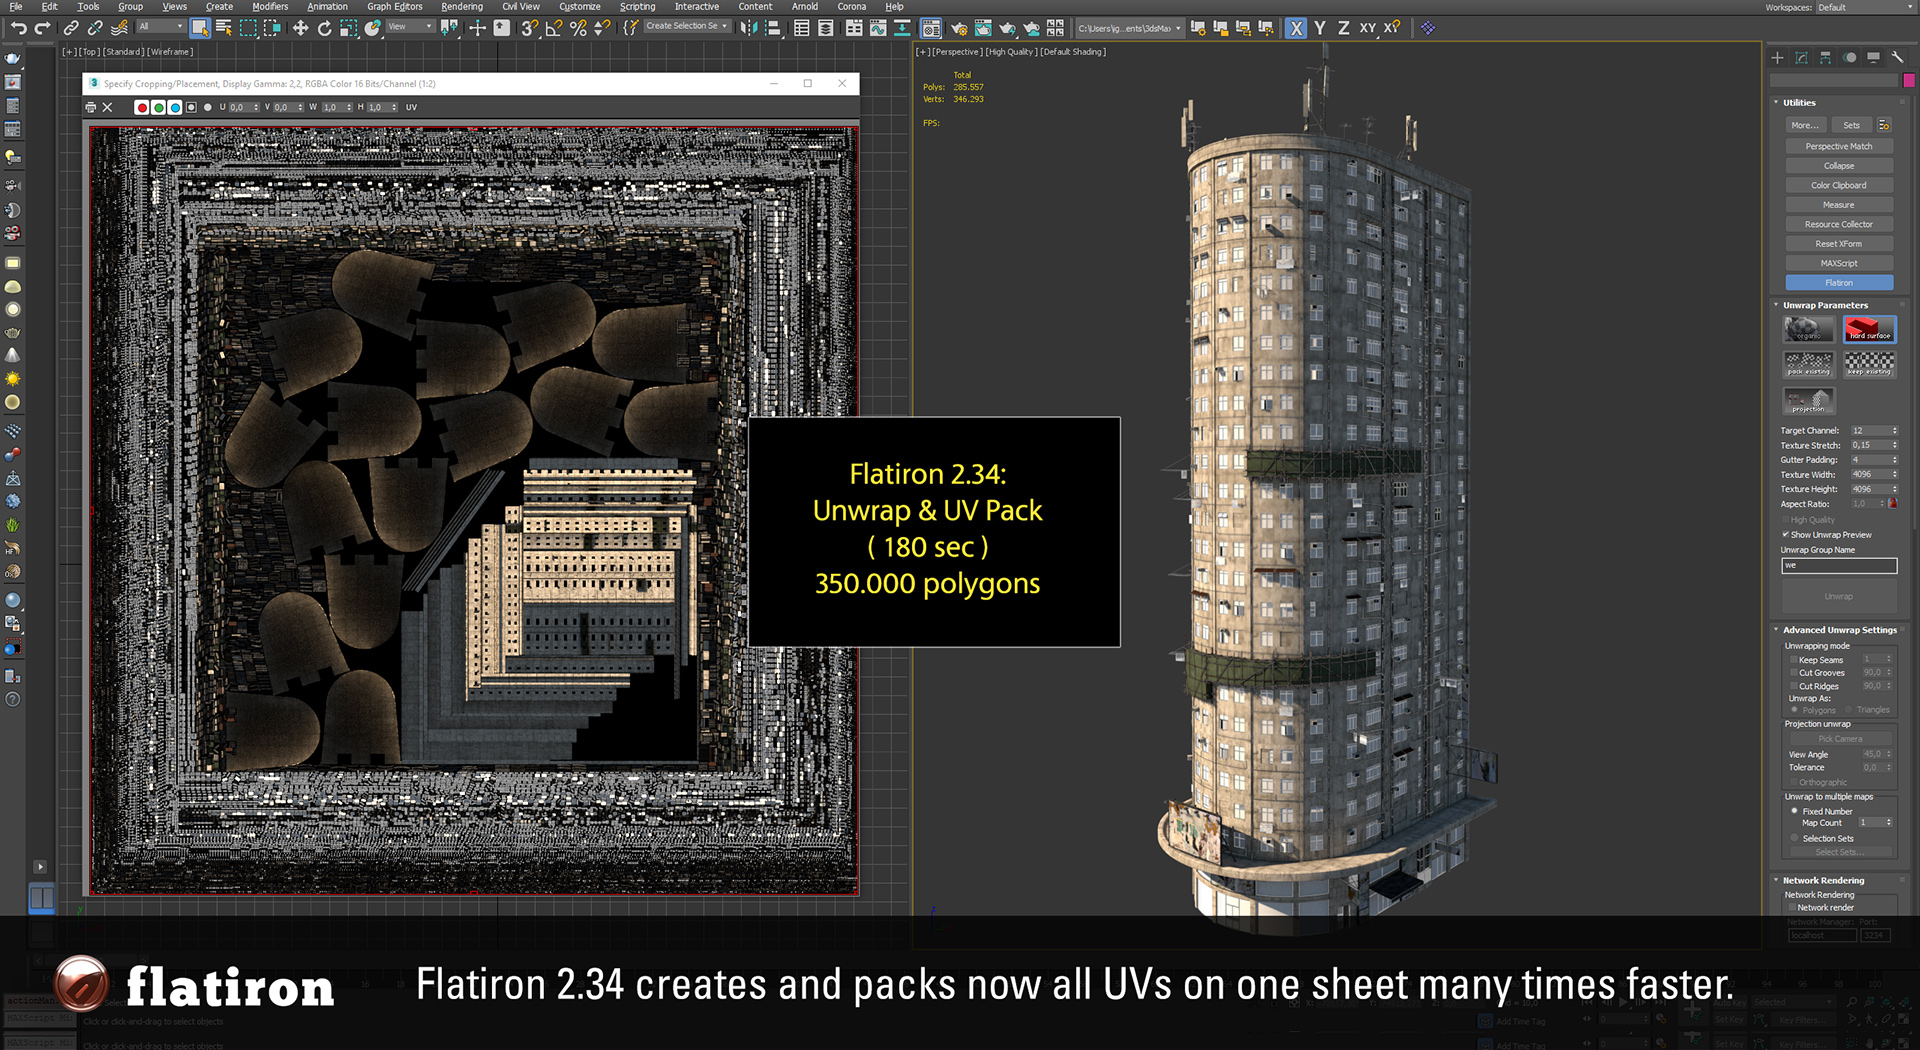Choose the Select Object tool
The height and width of the screenshot is (1050, 1920).
coord(200,28)
